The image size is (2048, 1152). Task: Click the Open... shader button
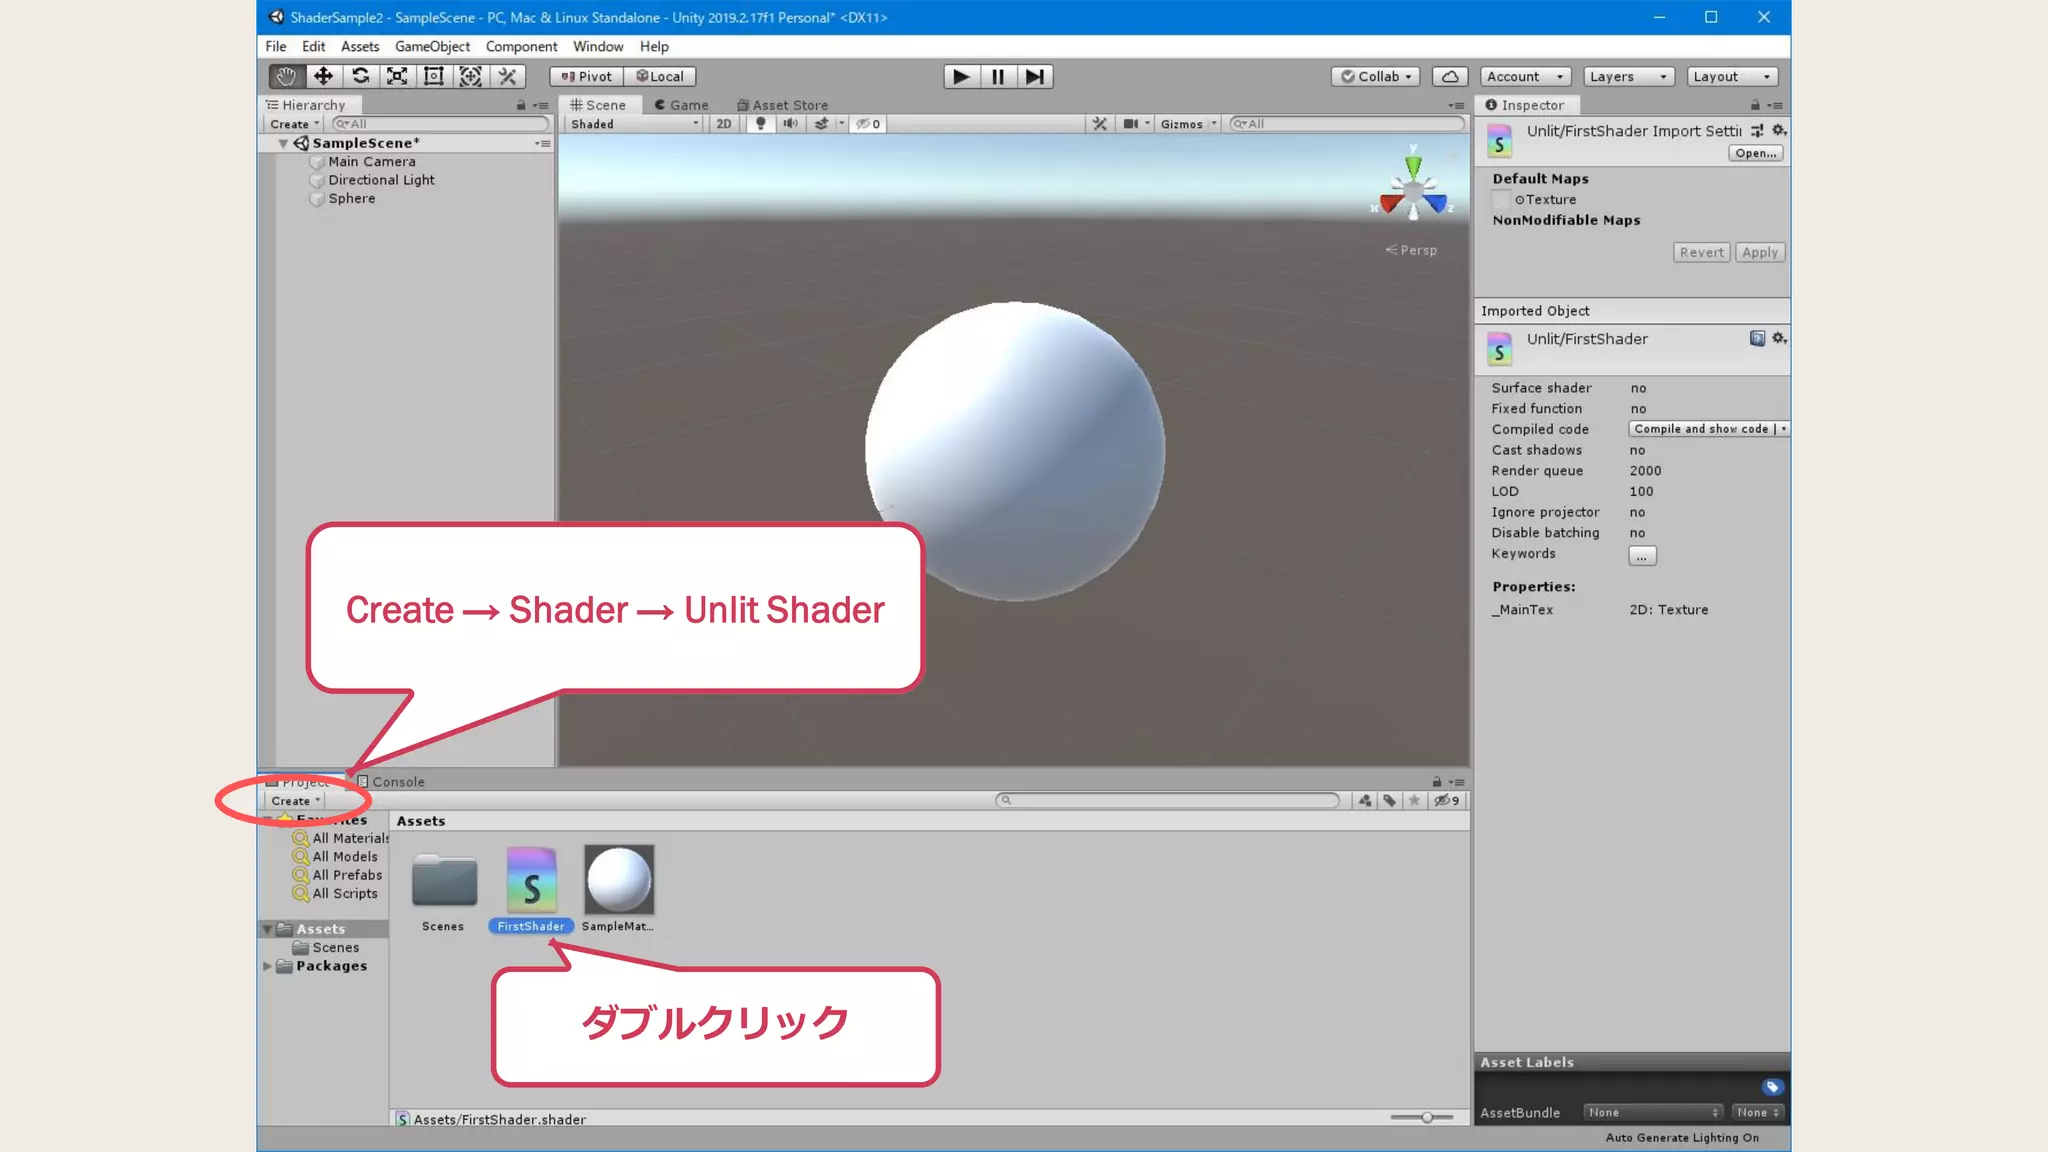point(1755,153)
